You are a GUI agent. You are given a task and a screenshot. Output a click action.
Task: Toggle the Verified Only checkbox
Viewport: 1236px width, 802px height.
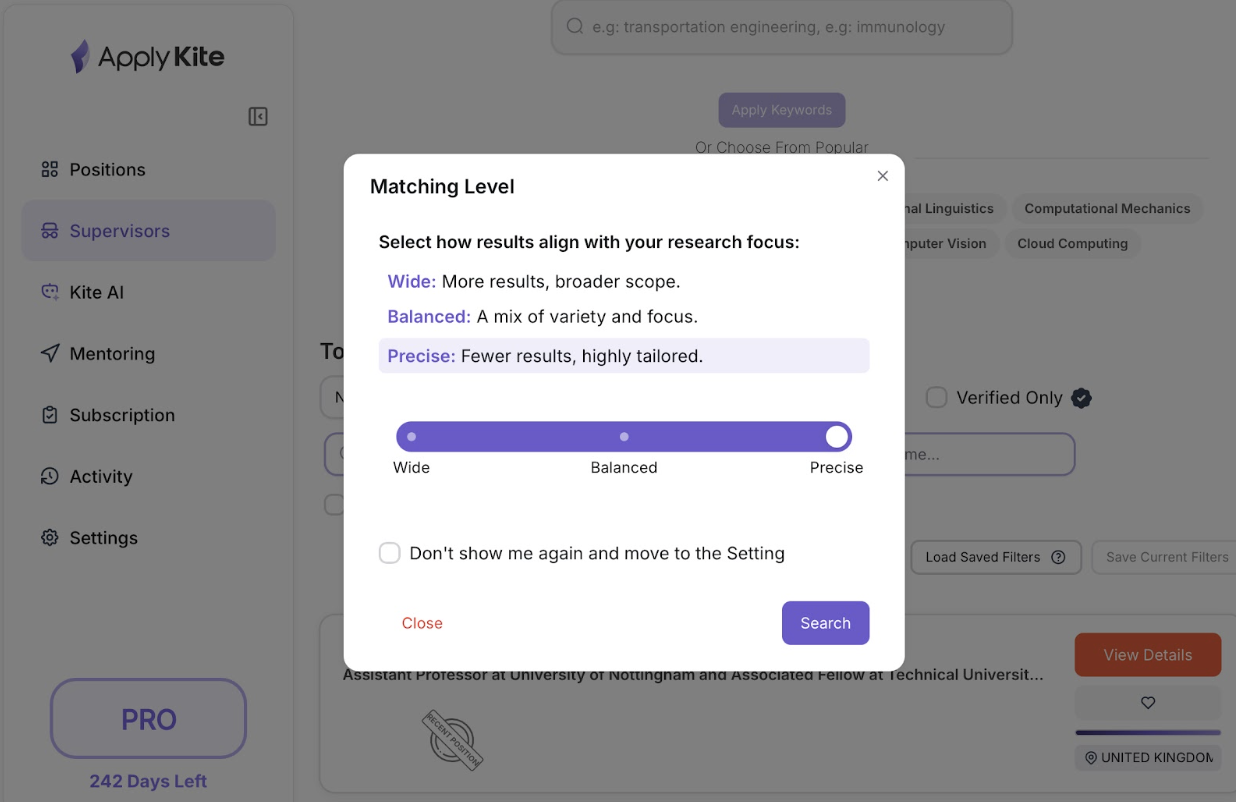coord(937,398)
